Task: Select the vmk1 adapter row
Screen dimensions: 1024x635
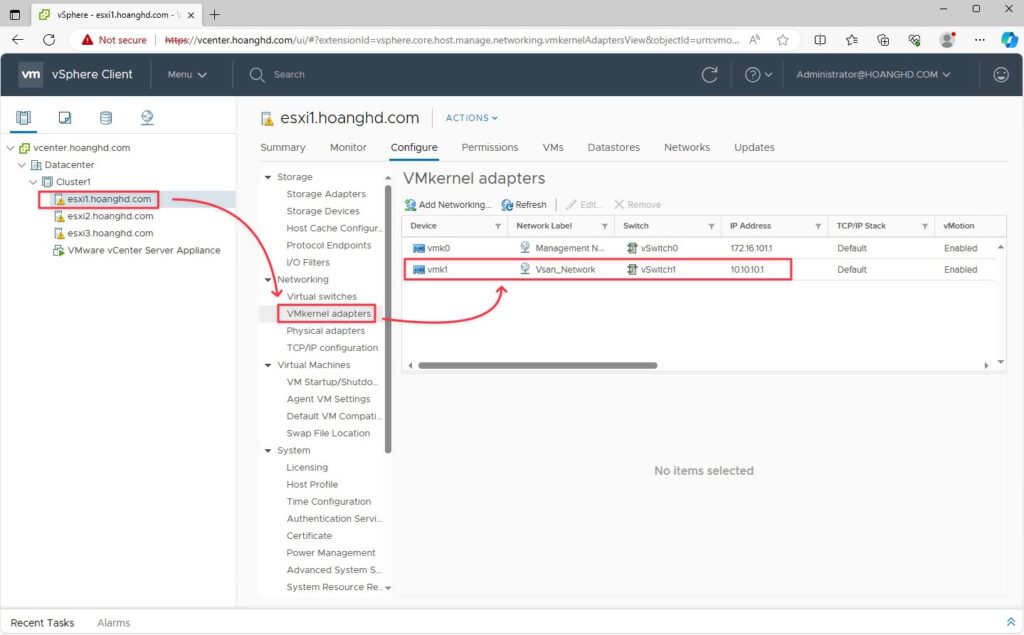Action: point(699,269)
